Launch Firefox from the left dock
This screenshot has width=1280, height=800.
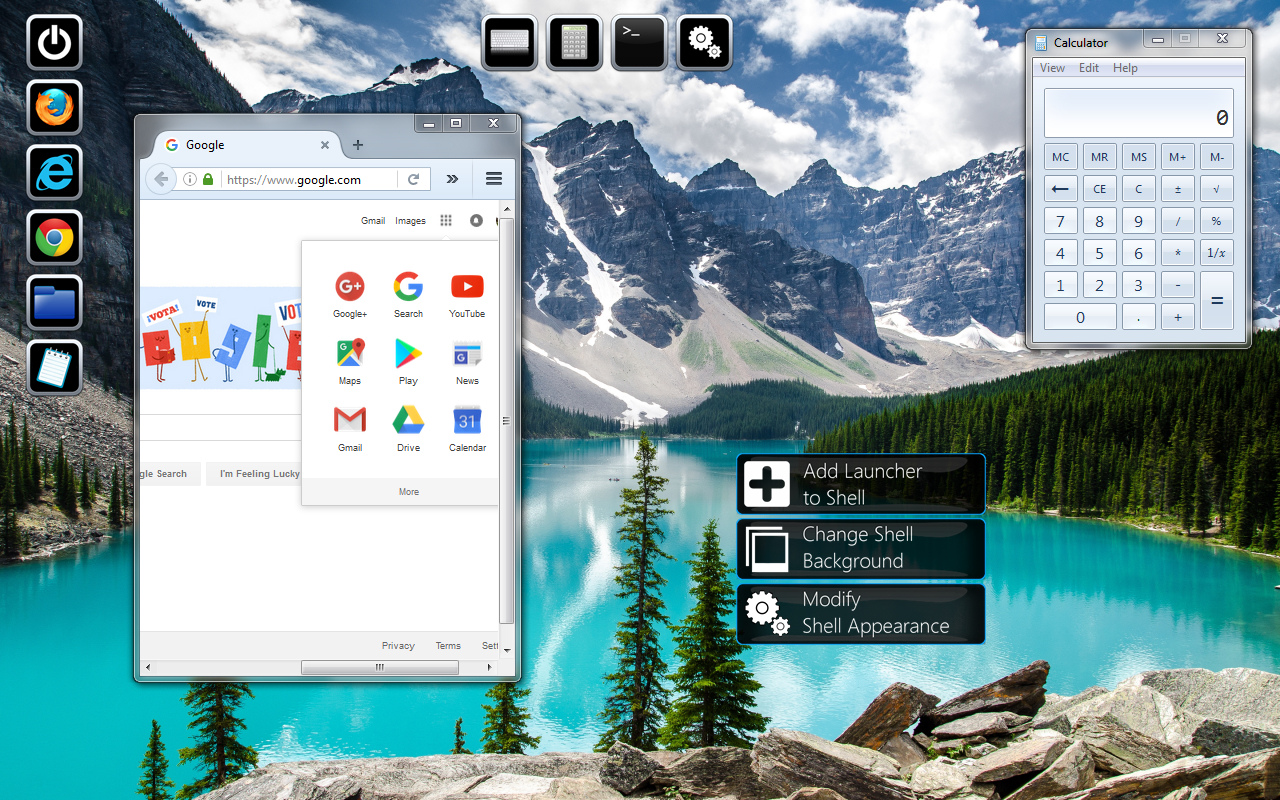click(54, 107)
